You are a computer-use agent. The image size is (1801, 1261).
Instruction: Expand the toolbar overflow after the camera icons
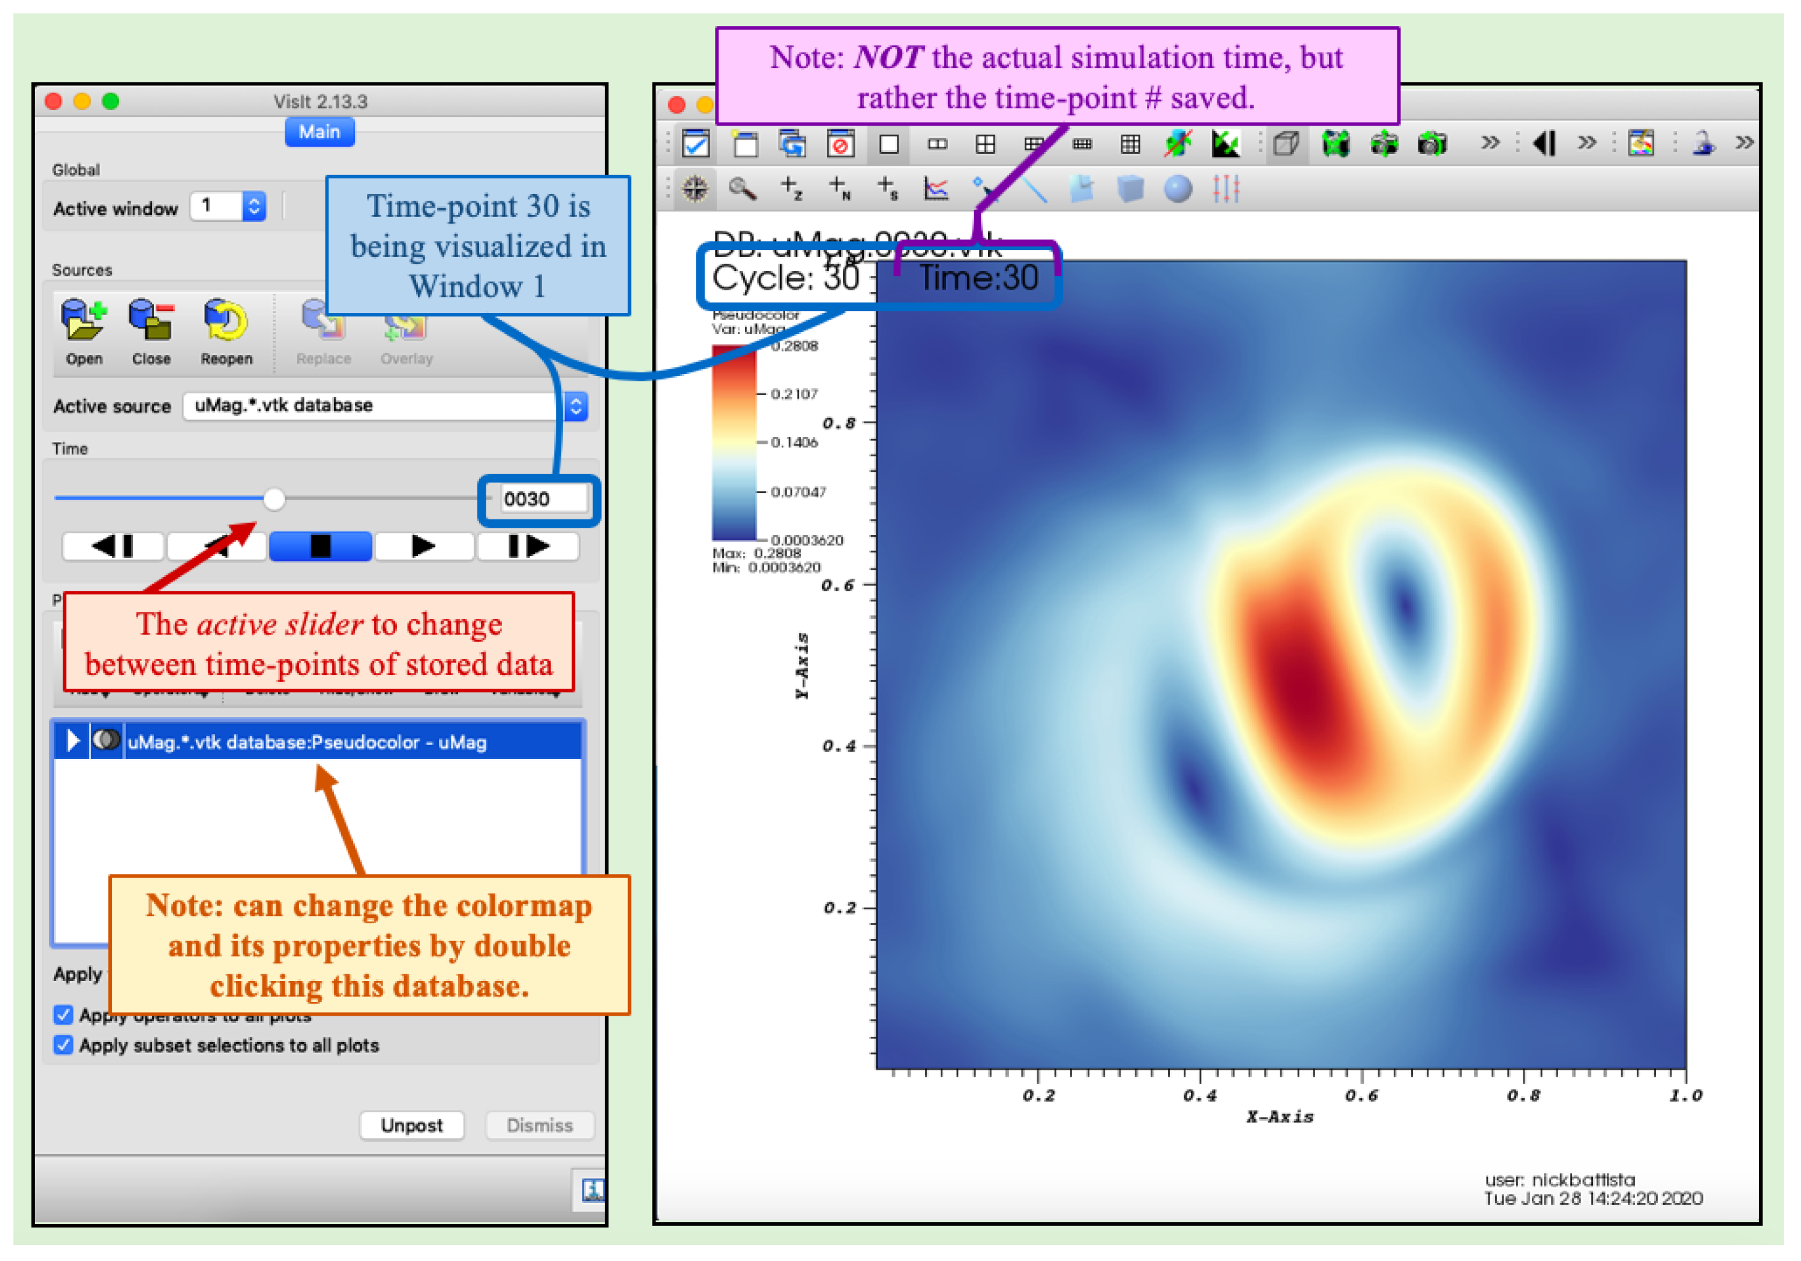pos(1490,143)
